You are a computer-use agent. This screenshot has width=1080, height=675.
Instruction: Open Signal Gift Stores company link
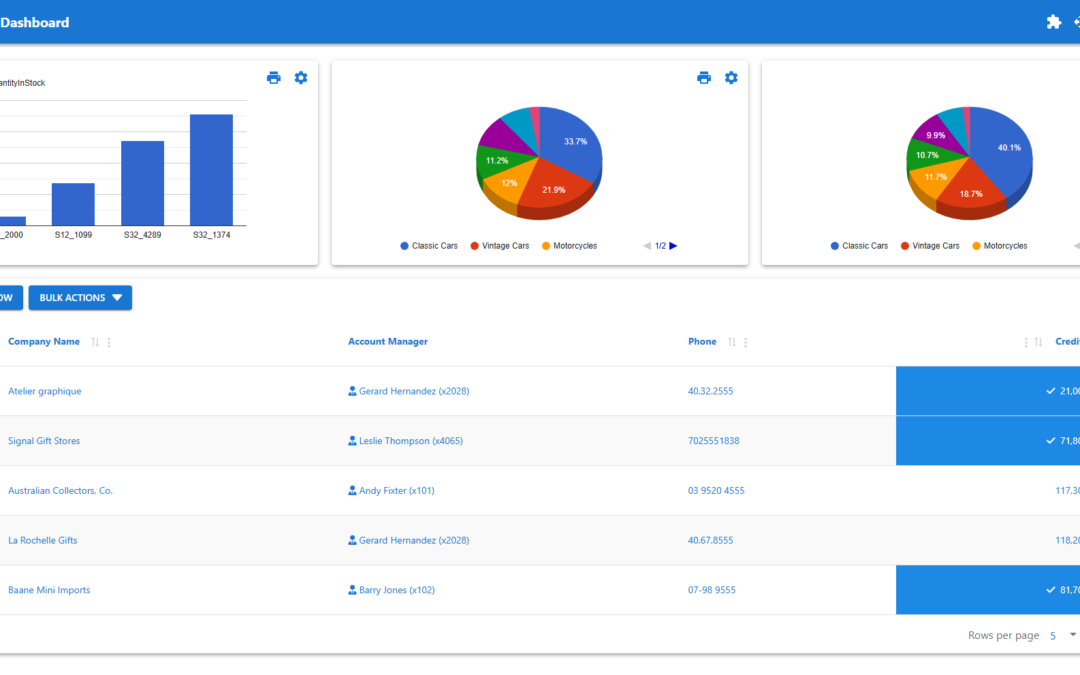44,441
